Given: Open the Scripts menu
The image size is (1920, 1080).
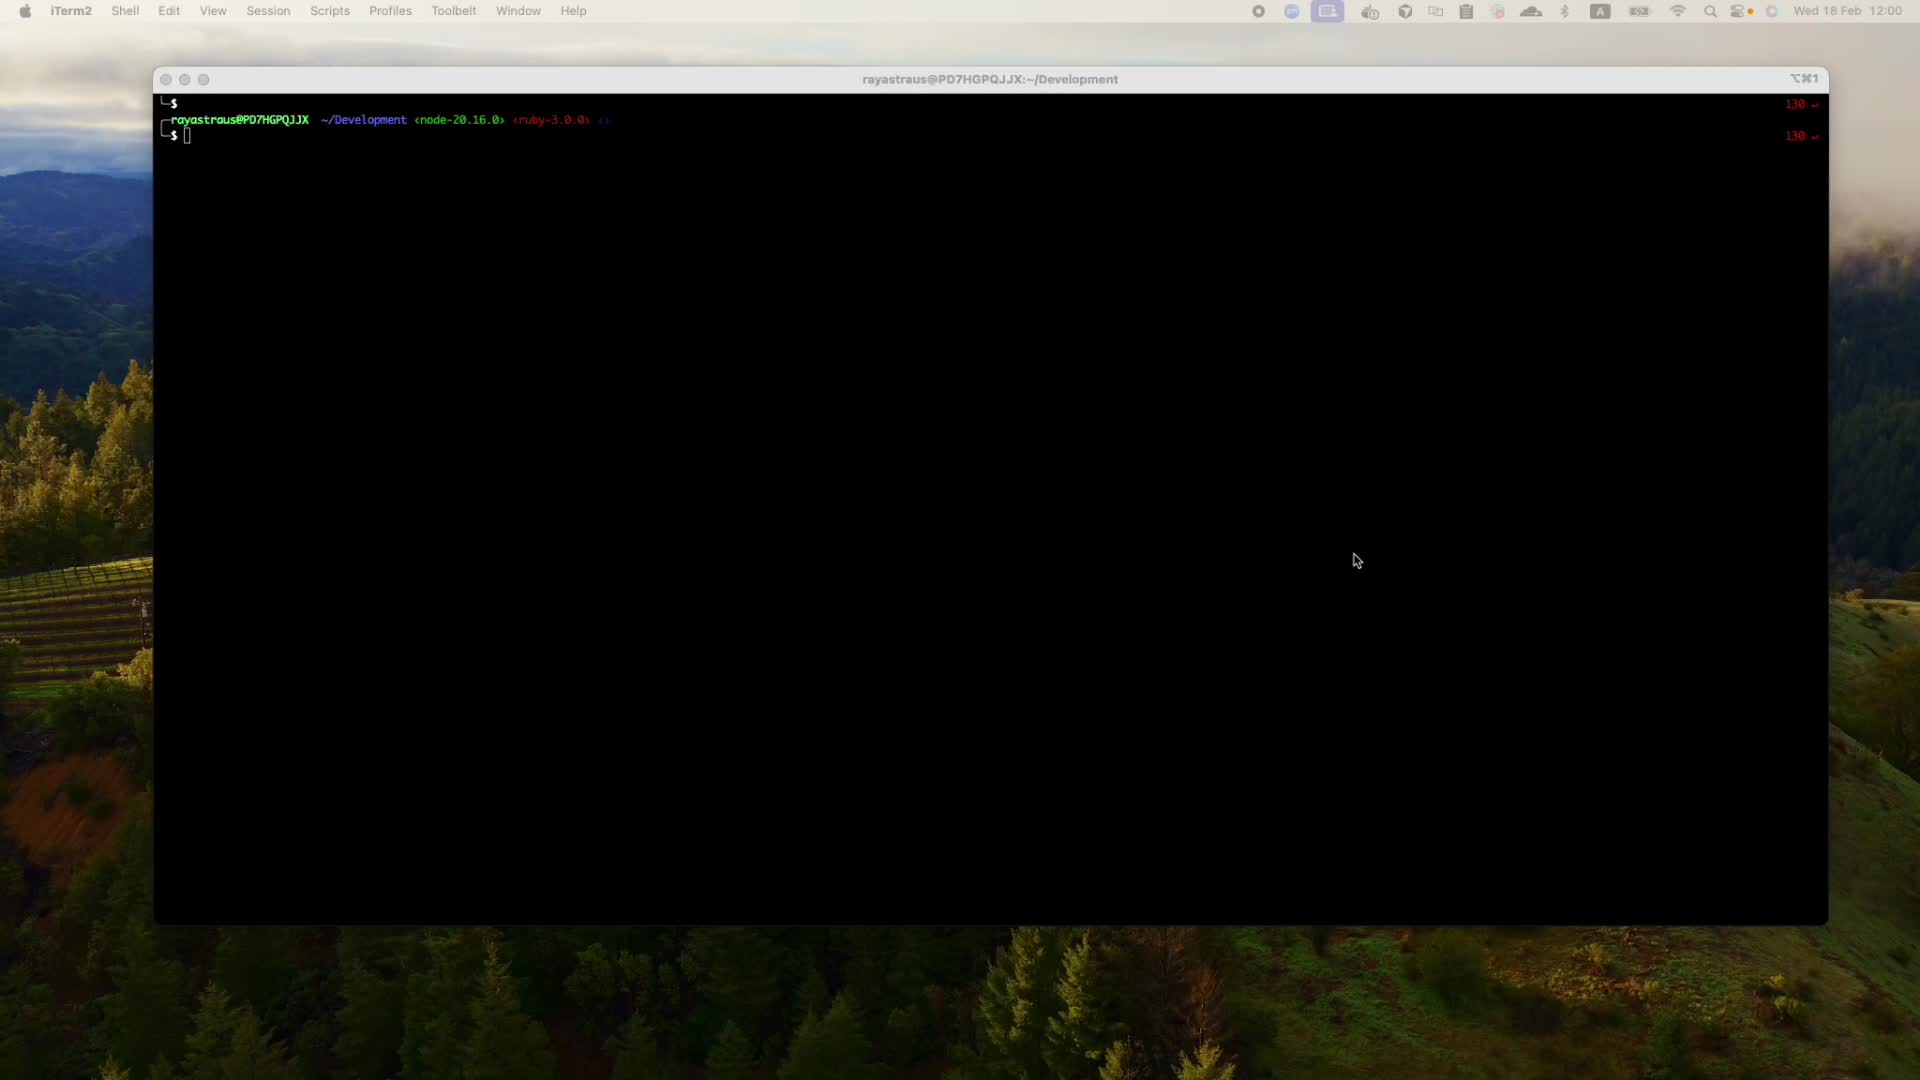Looking at the screenshot, I should pyautogui.click(x=329, y=11).
